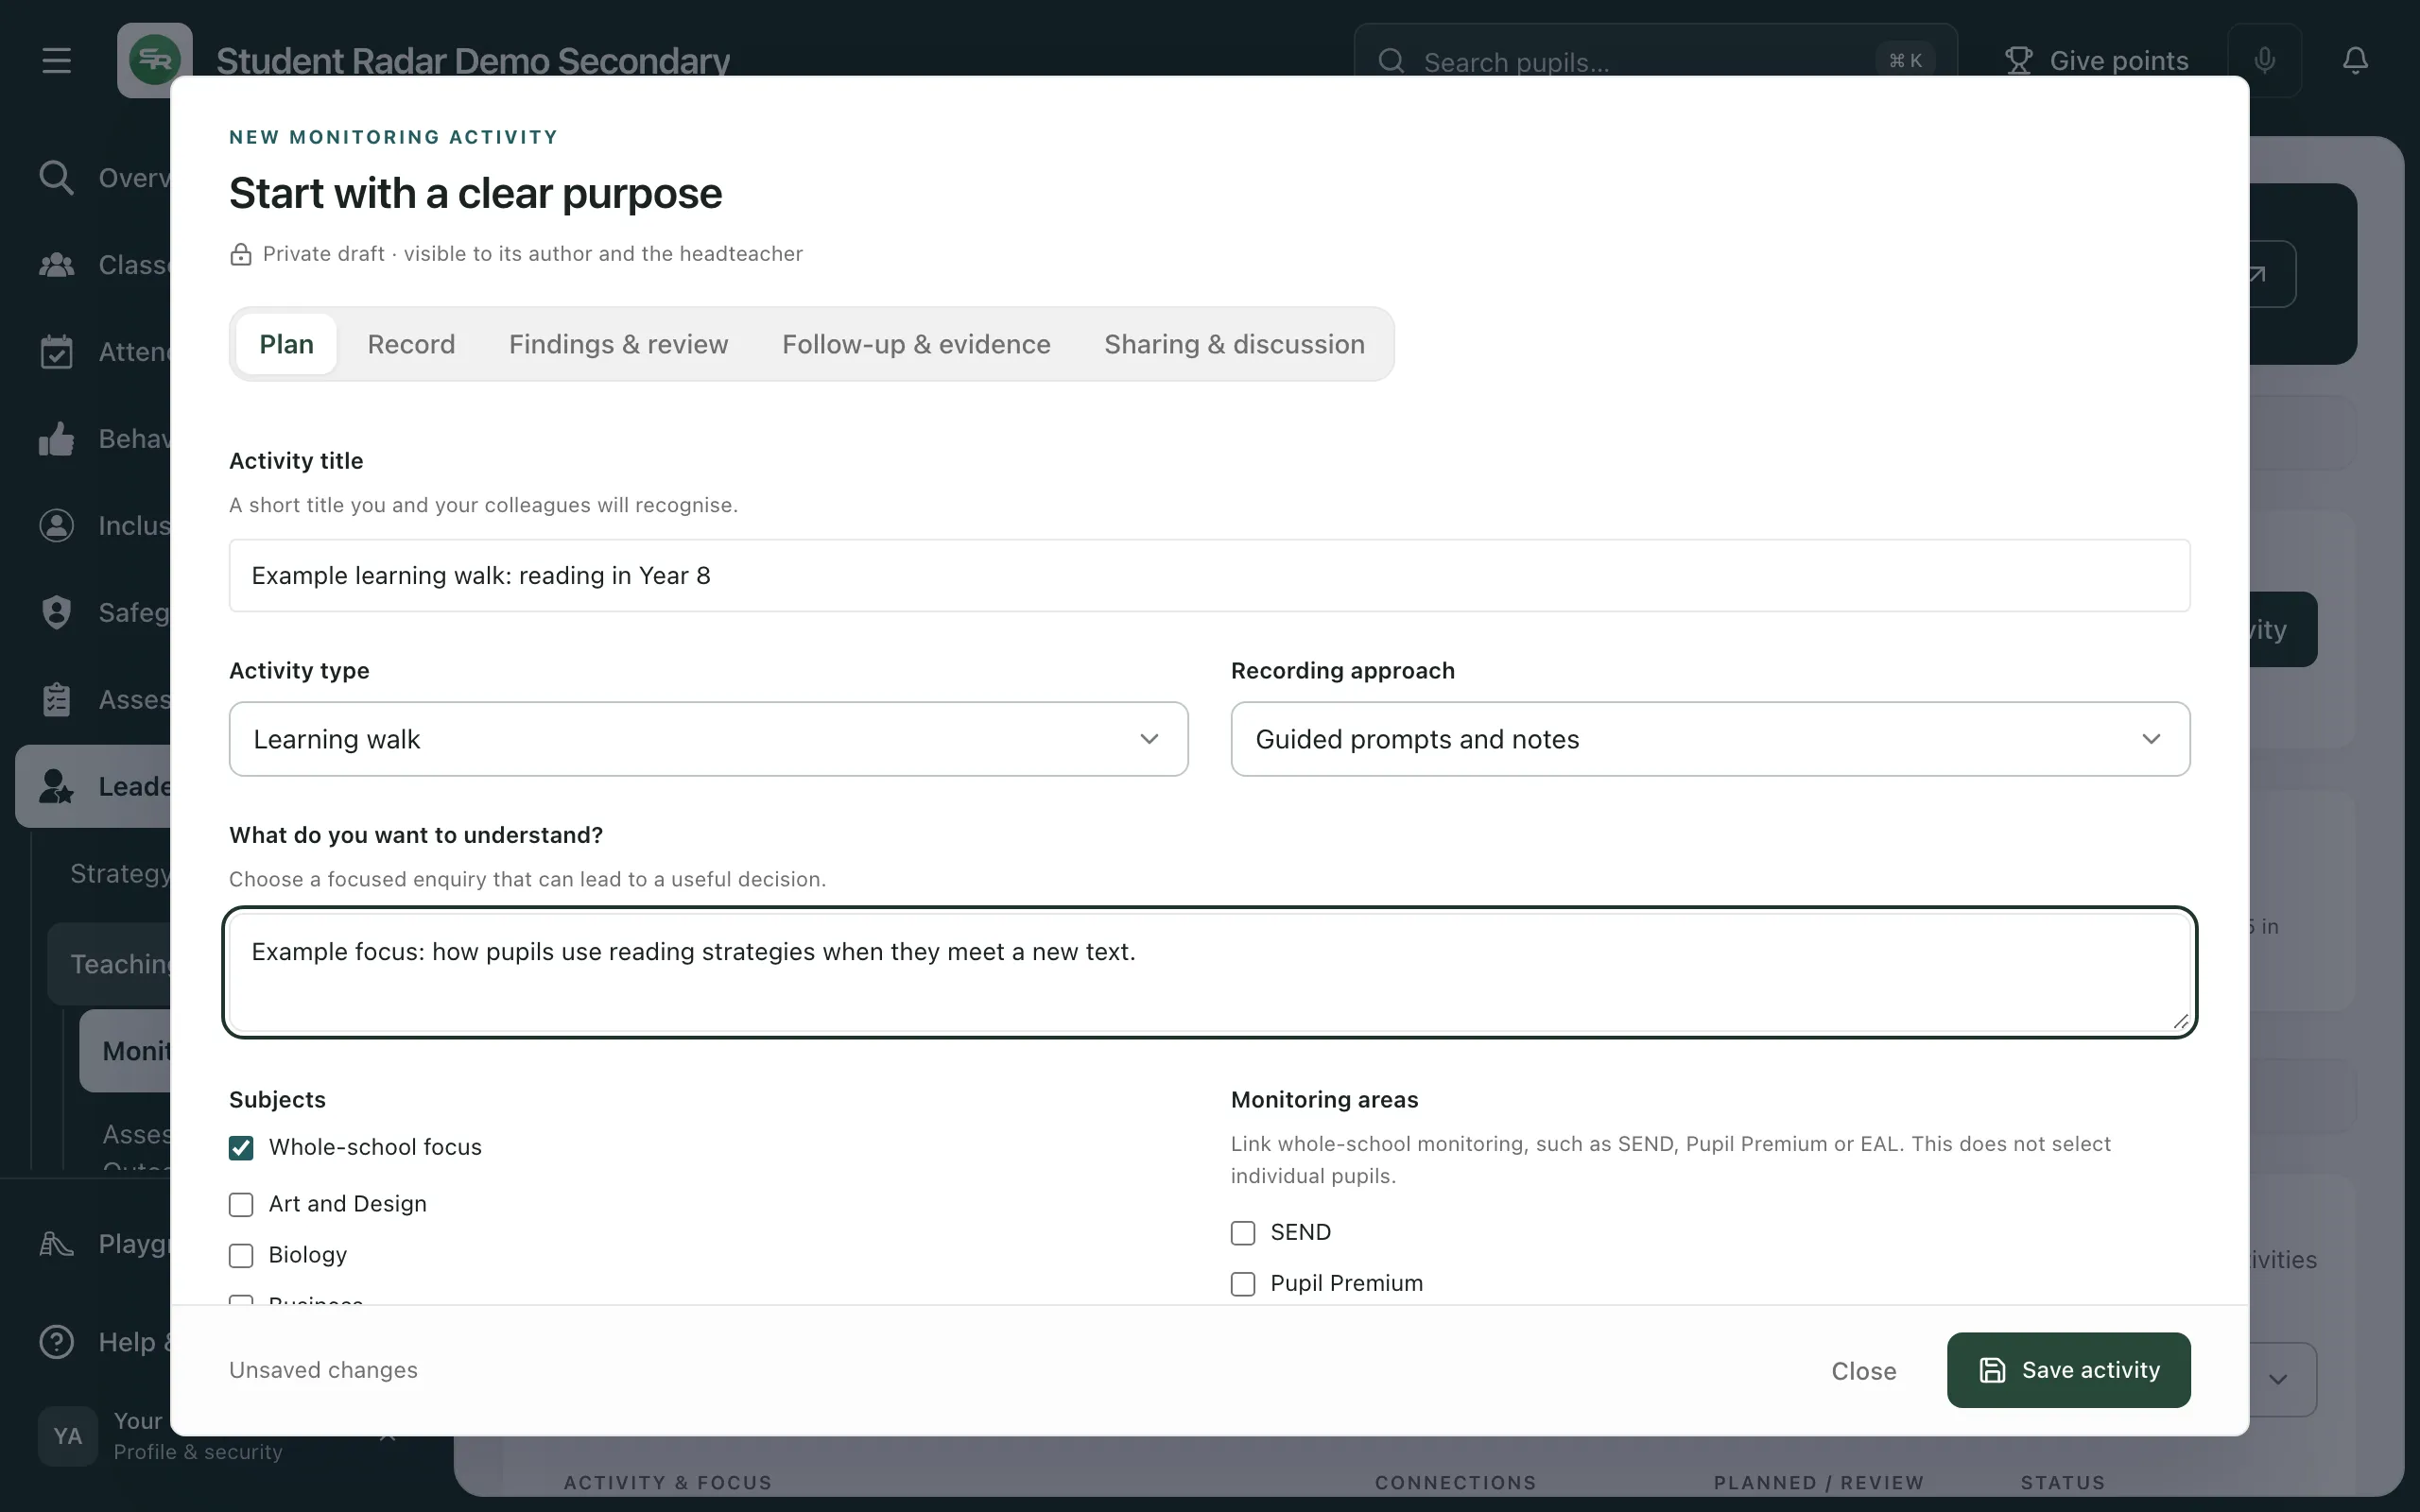2420x1512 pixels.
Task: Click the Student Radar logo icon
Action: [155, 60]
